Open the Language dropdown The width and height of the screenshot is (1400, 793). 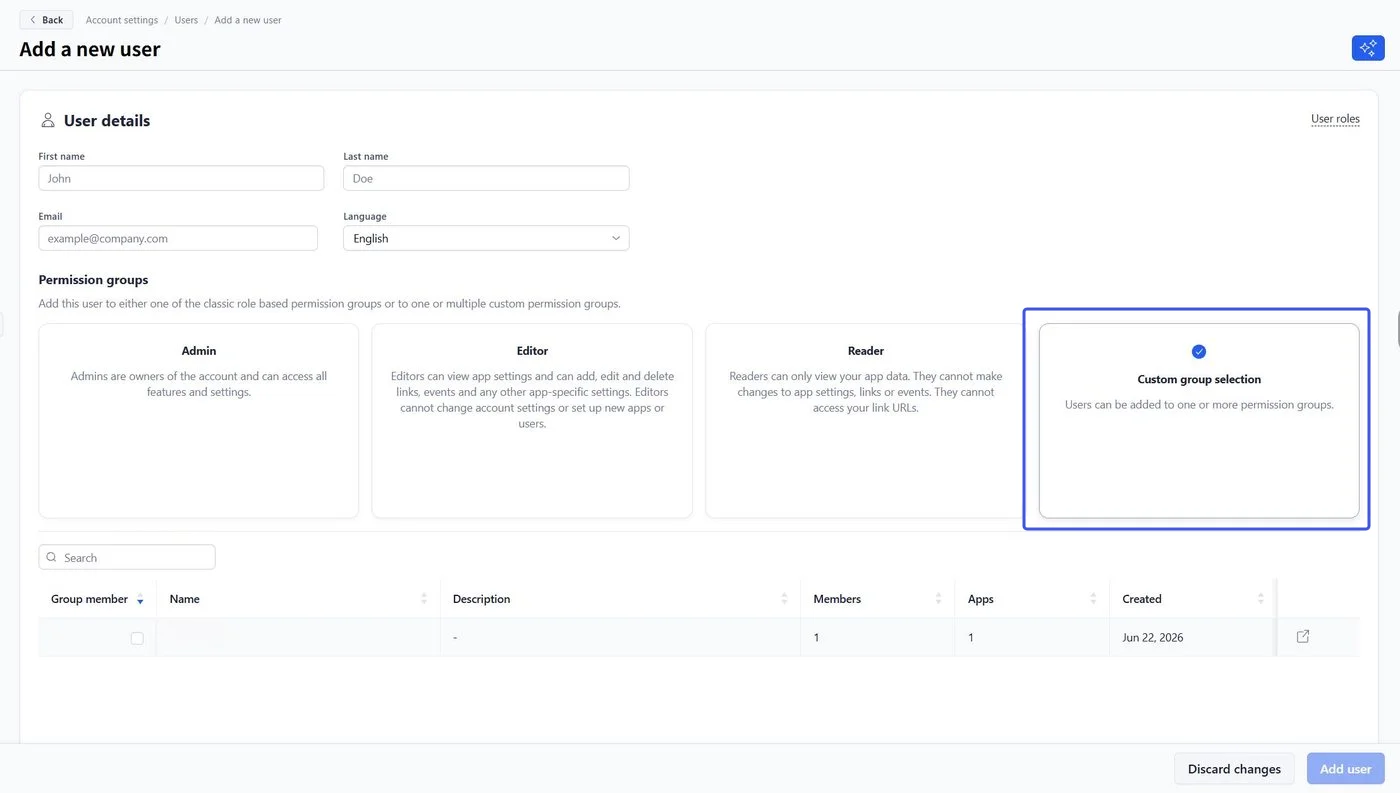(x=486, y=238)
